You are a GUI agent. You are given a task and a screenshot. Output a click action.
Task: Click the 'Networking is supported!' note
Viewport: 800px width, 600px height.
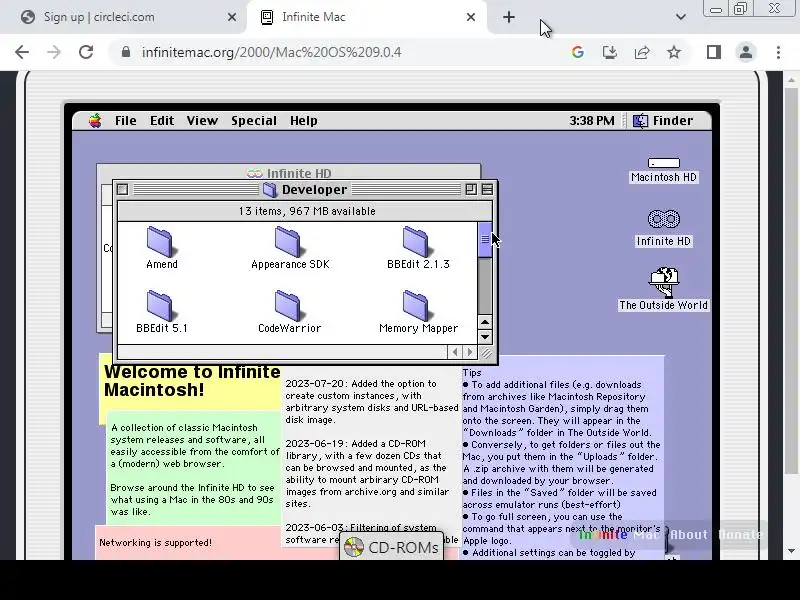[155, 543]
